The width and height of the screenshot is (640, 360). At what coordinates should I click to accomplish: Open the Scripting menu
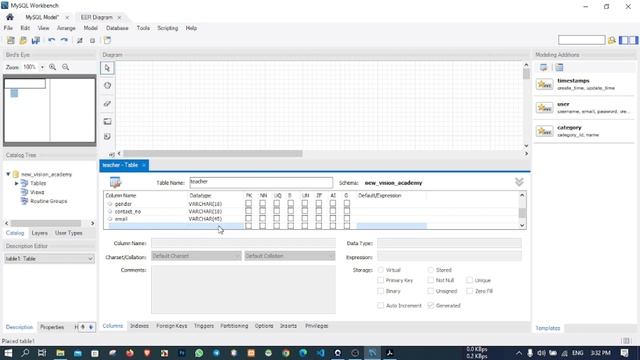pyautogui.click(x=167, y=28)
